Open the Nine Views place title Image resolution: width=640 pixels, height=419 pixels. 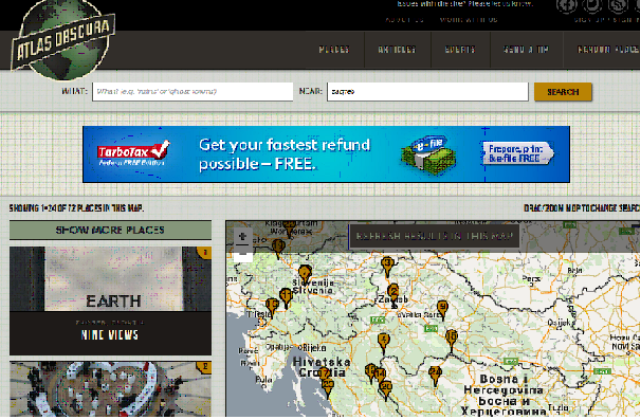(110, 335)
